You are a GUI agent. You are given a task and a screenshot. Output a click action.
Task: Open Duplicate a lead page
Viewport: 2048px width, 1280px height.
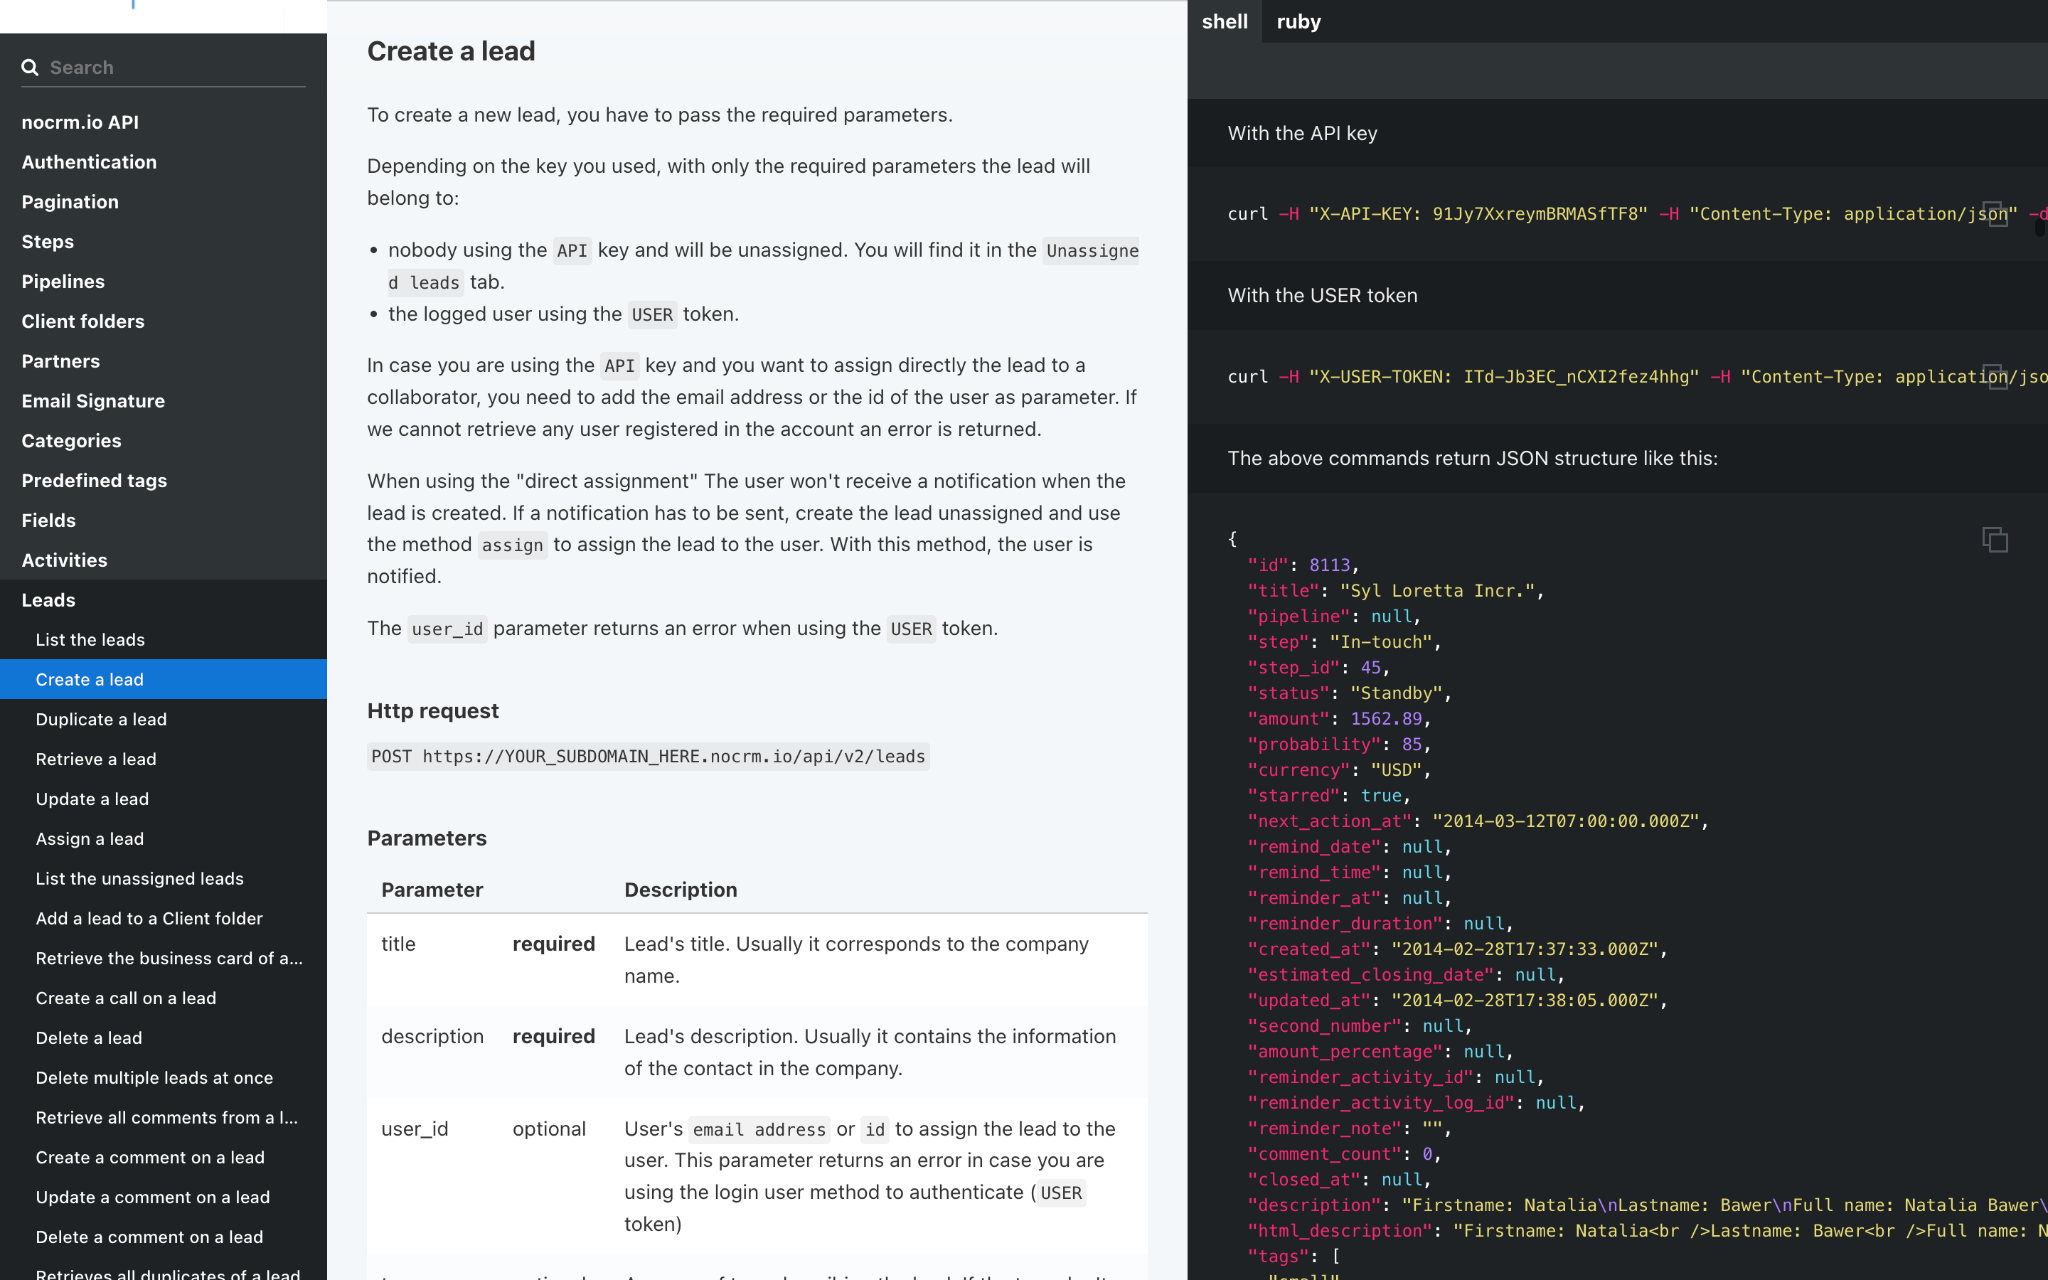[101, 719]
